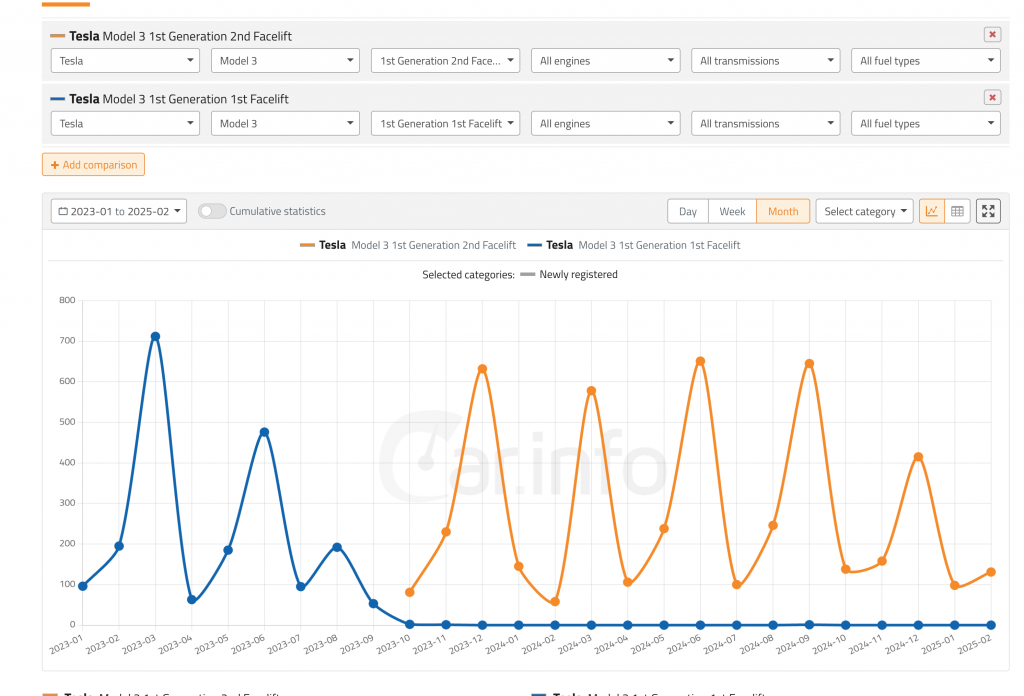
Task: Select Week granularity
Action: [x=732, y=211]
